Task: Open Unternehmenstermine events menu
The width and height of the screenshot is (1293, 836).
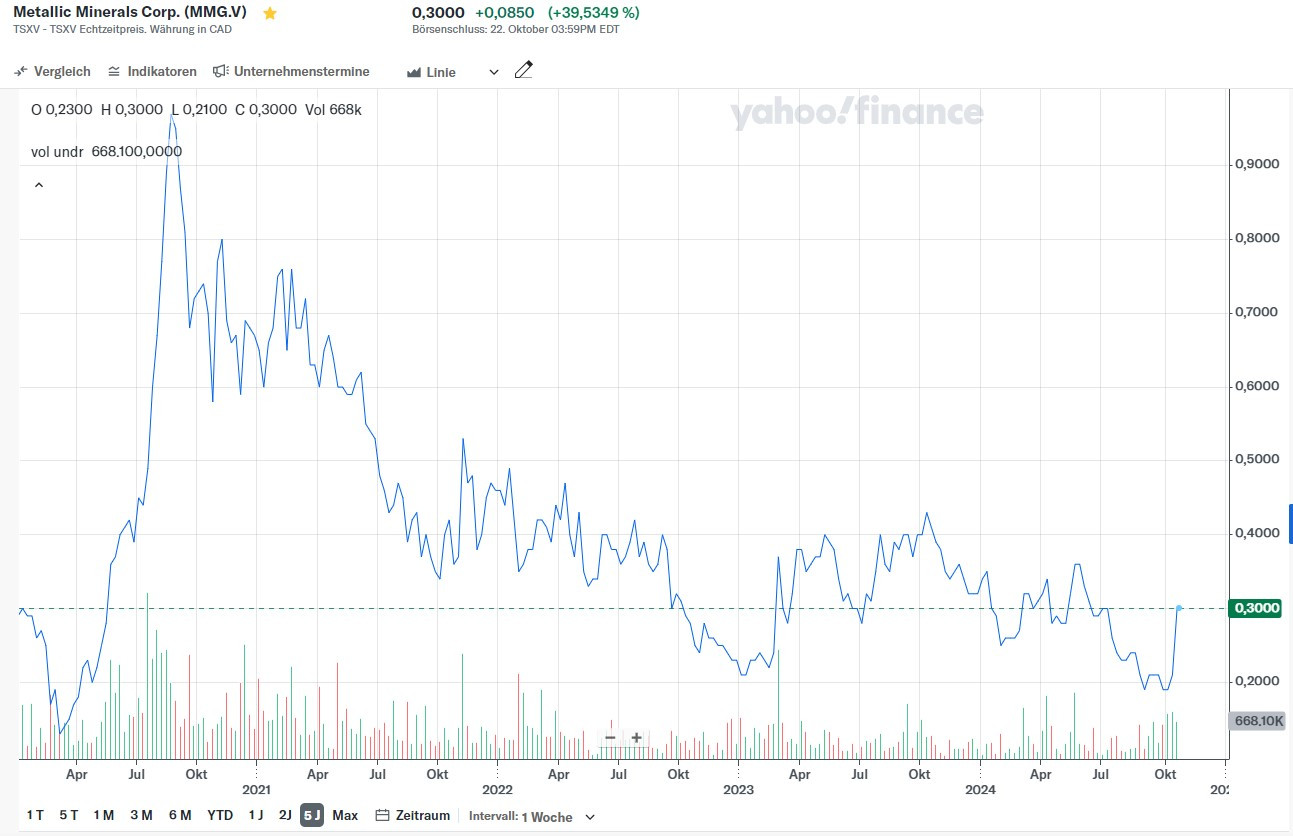Action: (291, 72)
